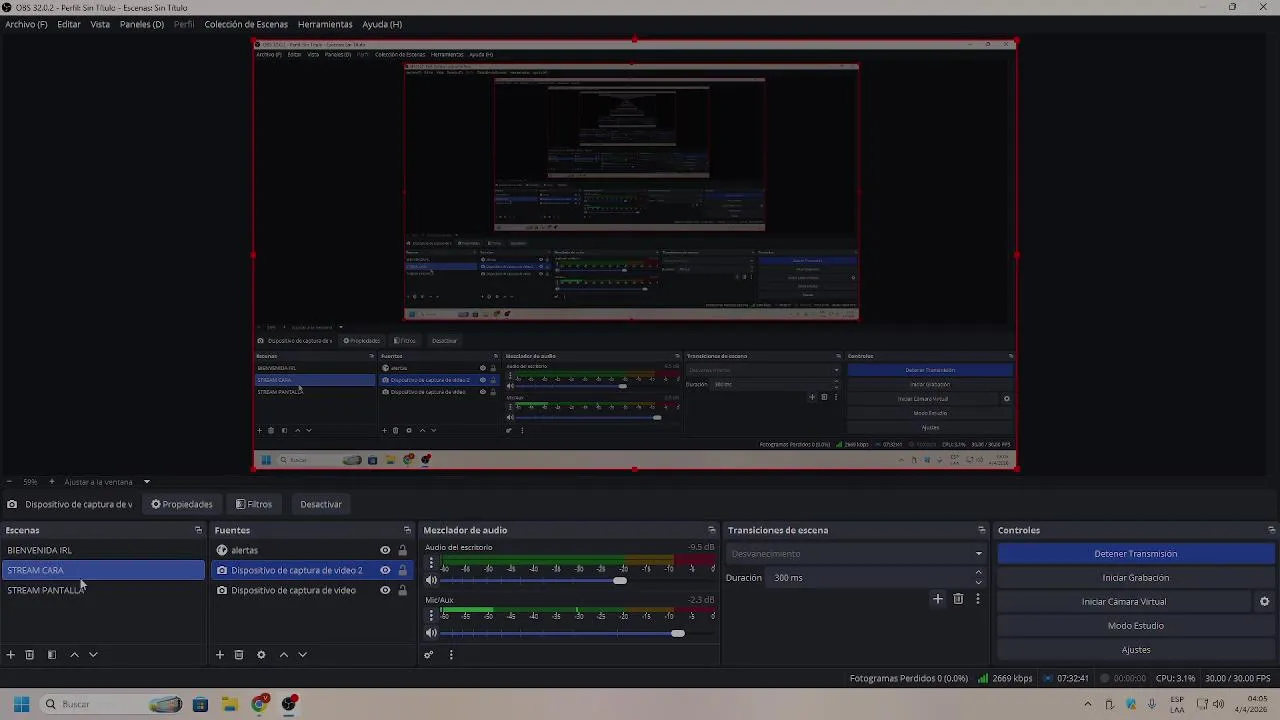Viewport: 1280px width, 720px height.
Task: Move the scene up with the up arrow
Action: click(x=74, y=655)
